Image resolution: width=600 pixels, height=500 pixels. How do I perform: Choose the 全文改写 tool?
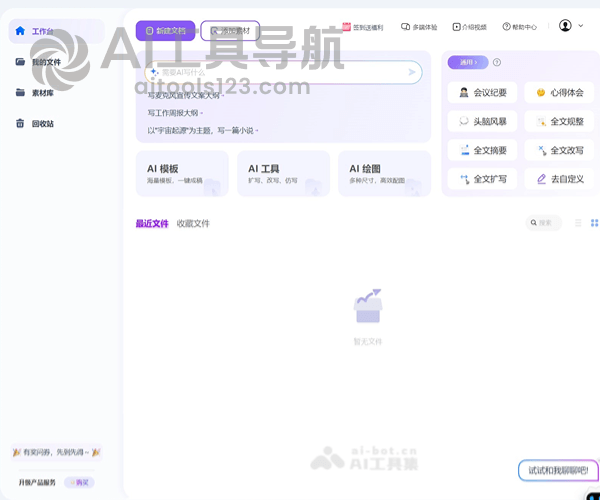coord(559,150)
